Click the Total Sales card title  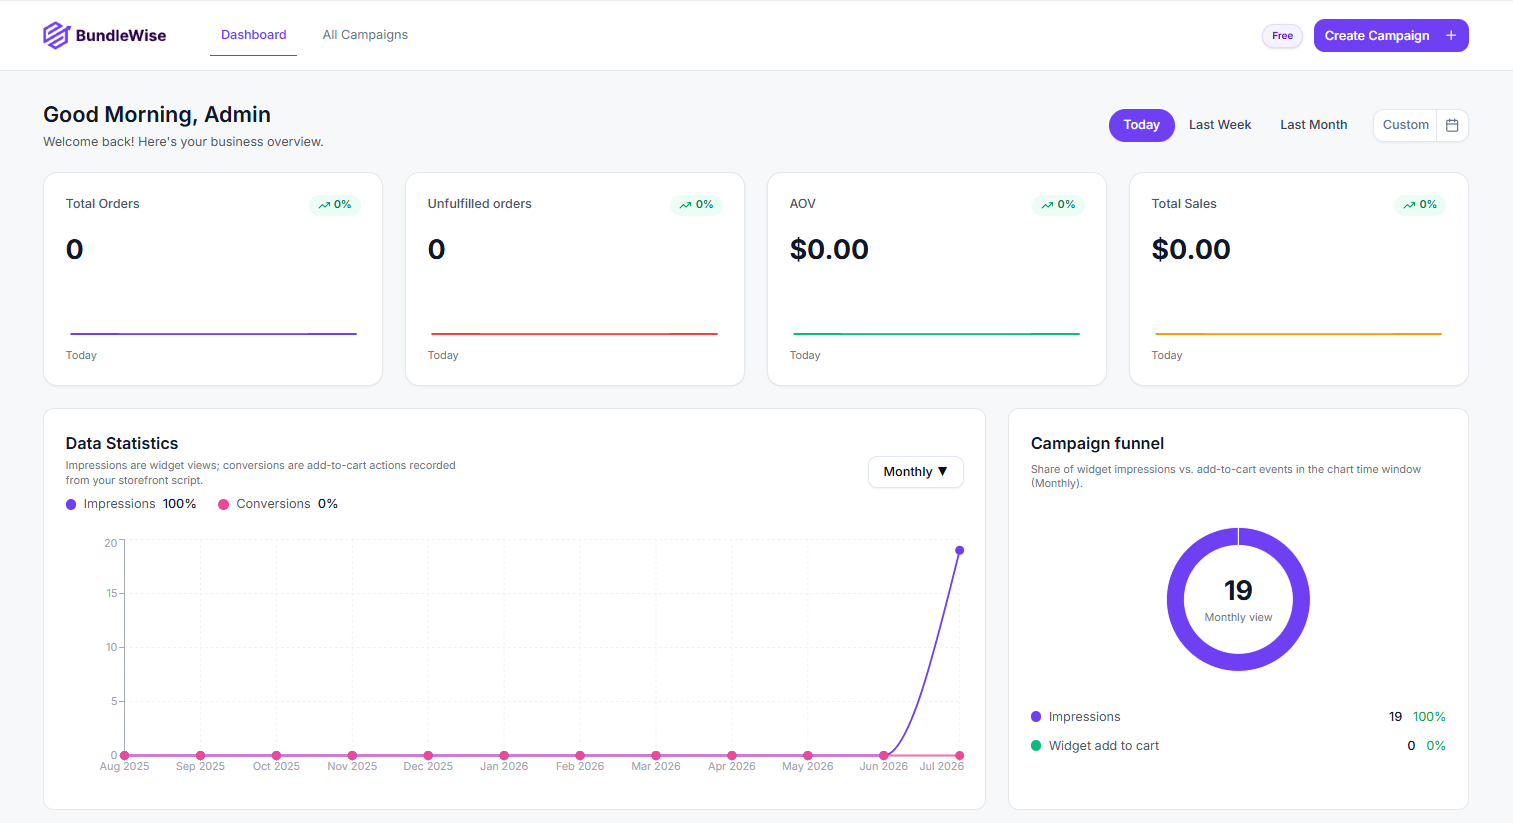click(1184, 204)
